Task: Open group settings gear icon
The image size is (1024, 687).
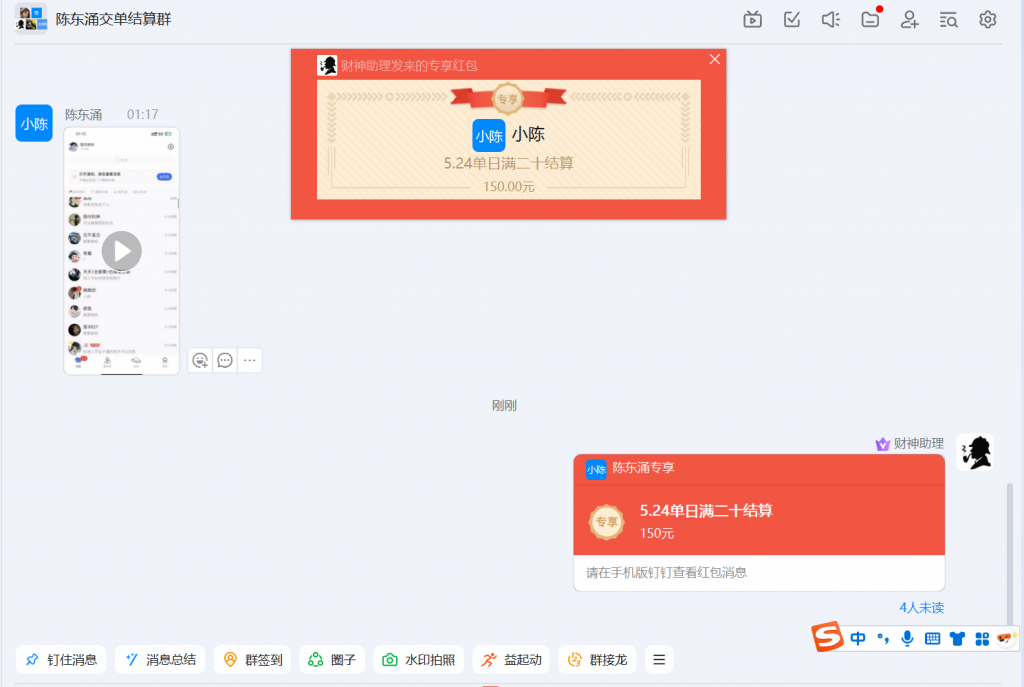Action: 988,19
